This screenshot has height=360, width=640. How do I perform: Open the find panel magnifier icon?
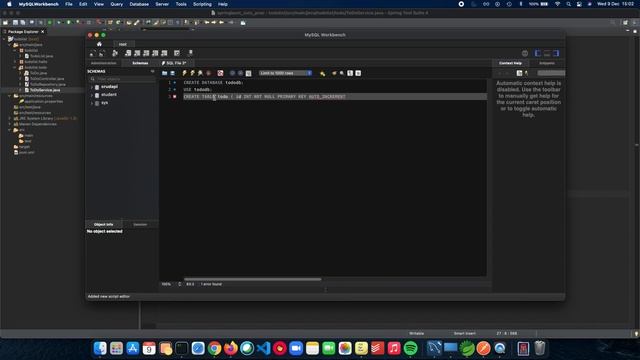pos(342,73)
